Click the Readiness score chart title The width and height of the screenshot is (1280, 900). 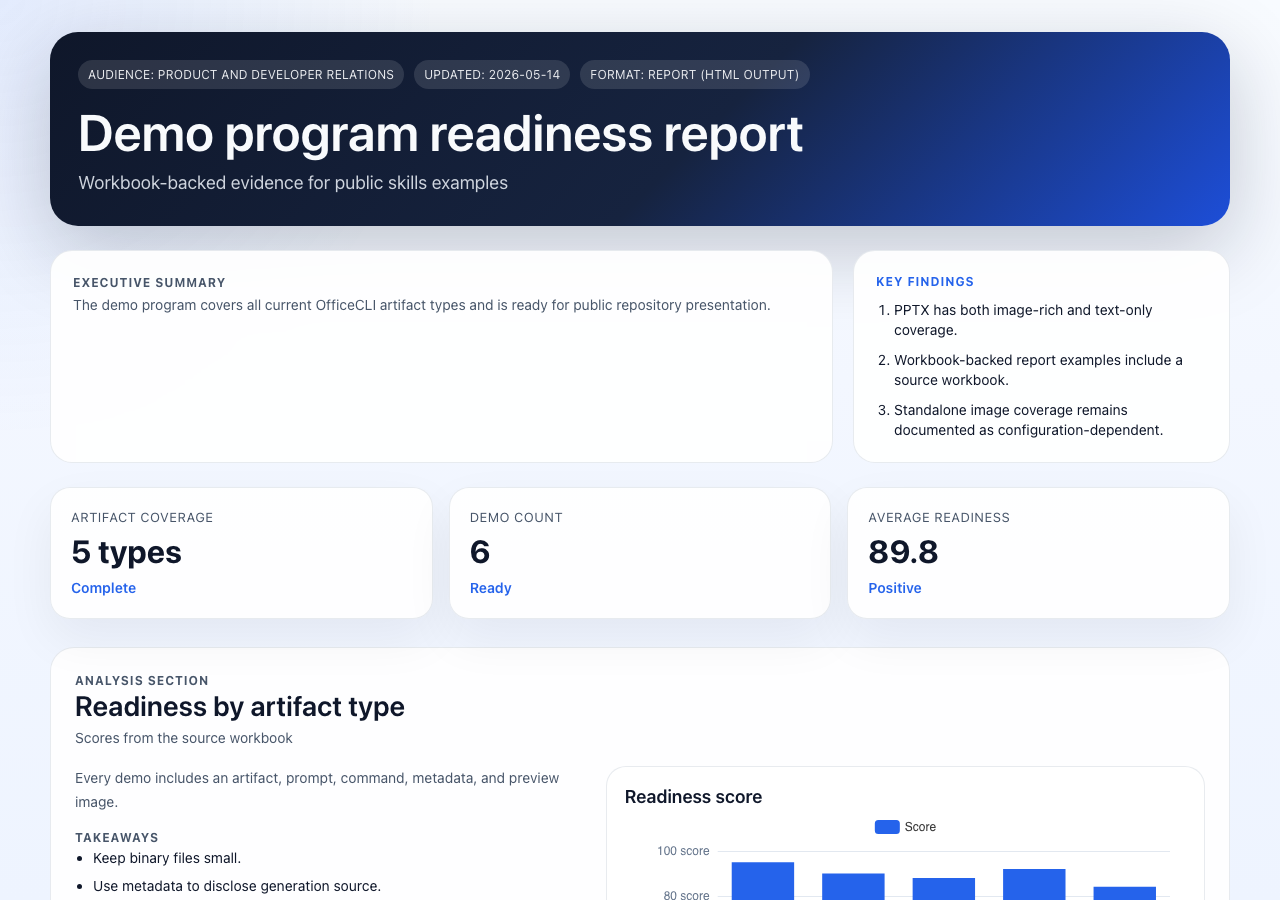(x=694, y=797)
